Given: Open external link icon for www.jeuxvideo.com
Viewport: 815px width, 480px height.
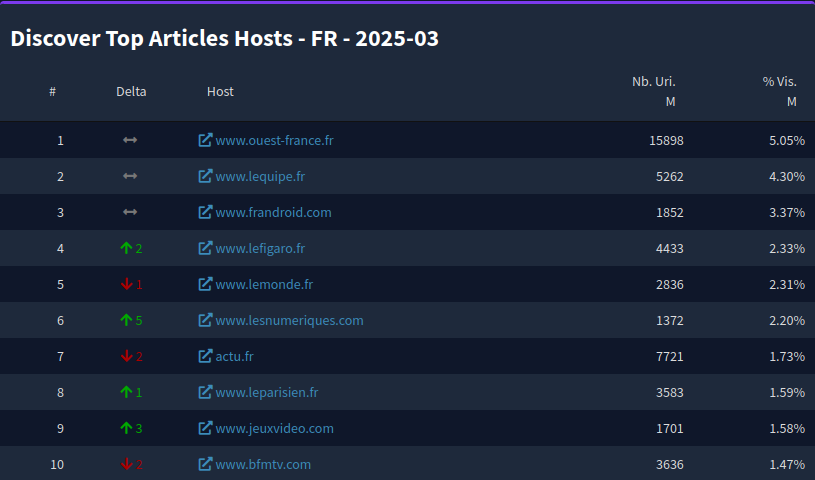Looking at the screenshot, I should pyautogui.click(x=205, y=428).
